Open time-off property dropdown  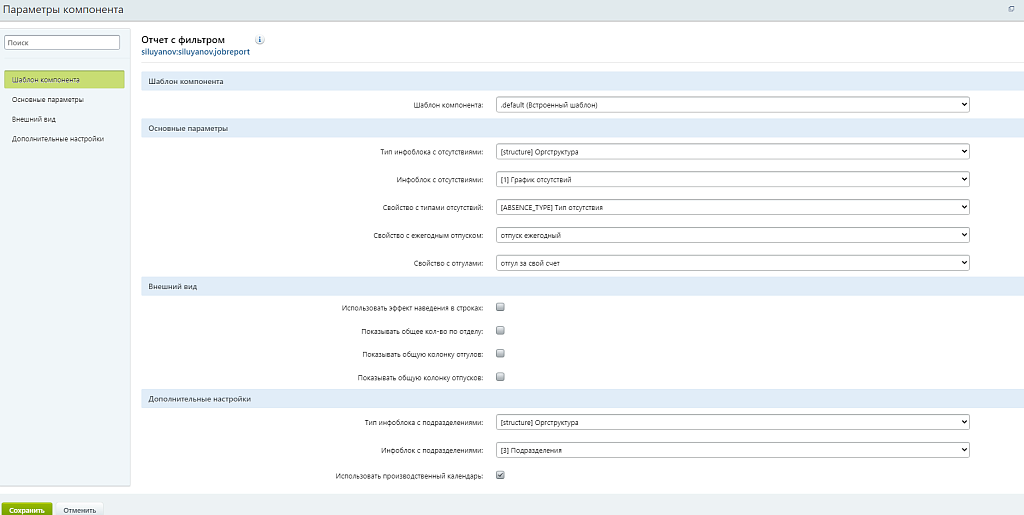732,262
